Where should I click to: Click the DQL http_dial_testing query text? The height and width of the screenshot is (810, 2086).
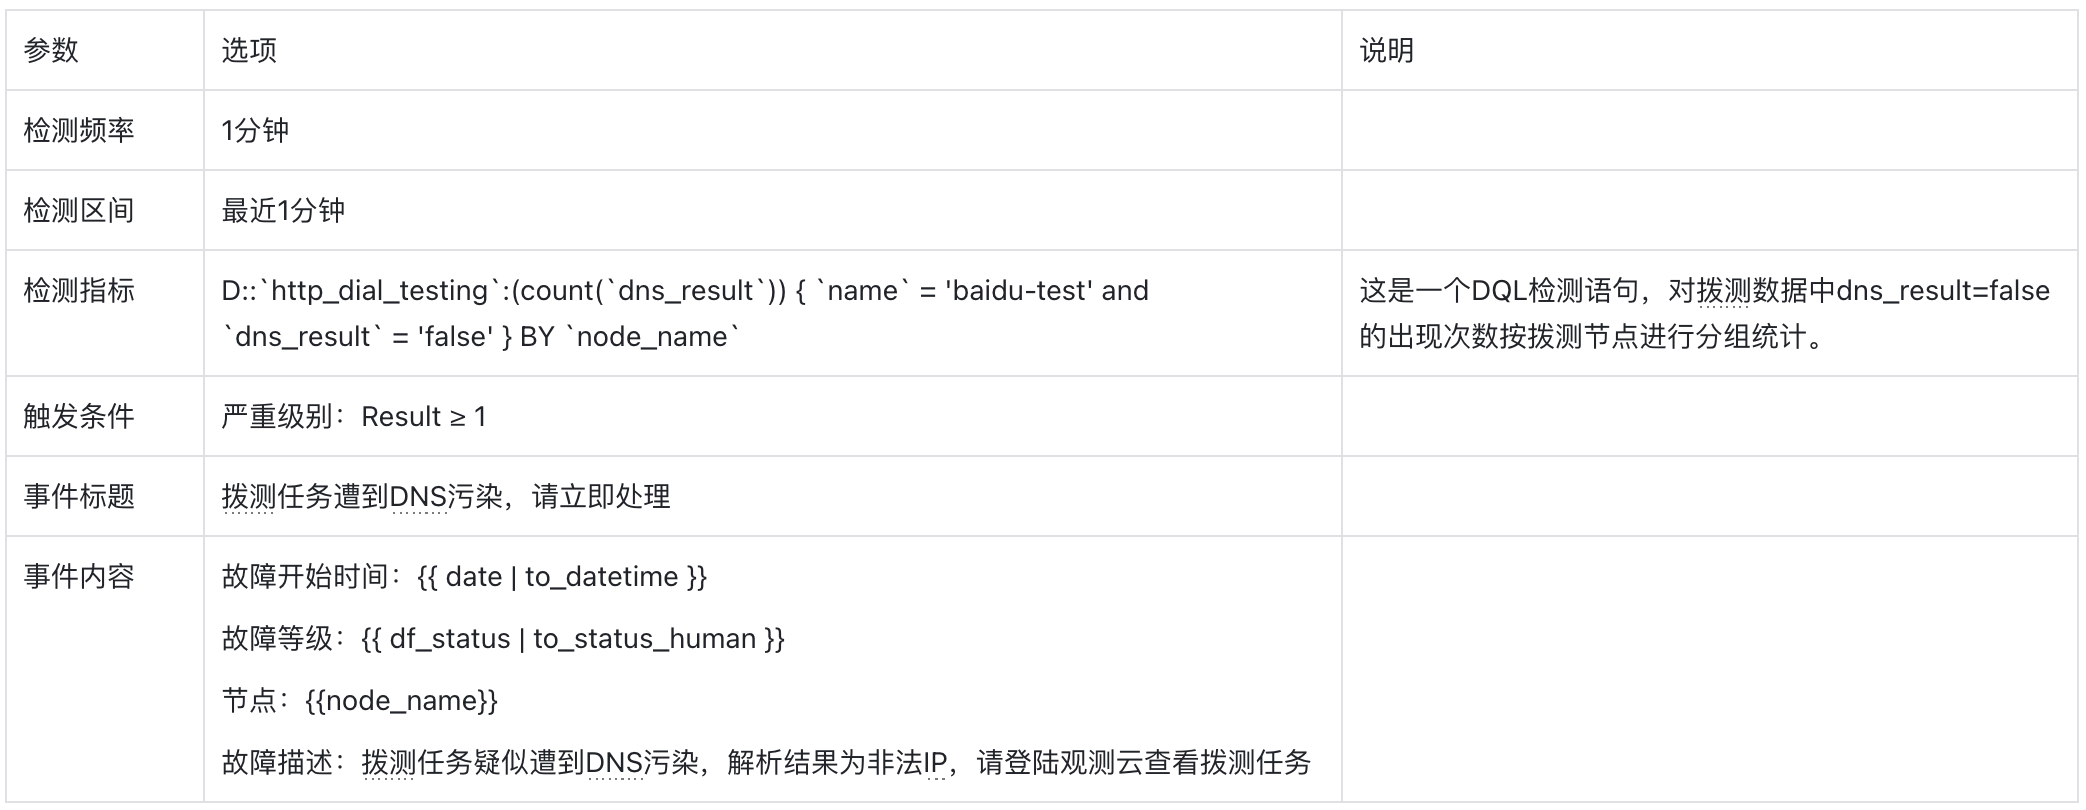tap(685, 313)
